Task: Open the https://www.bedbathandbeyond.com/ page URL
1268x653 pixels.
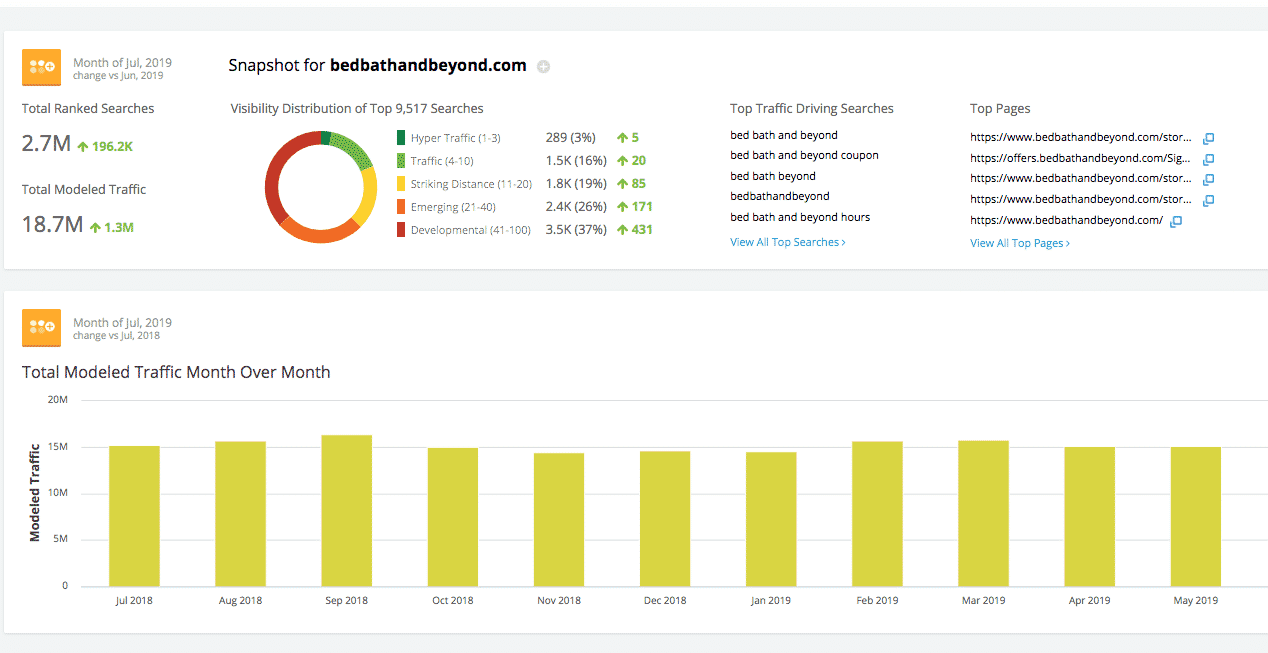Action: click(x=1066, y=220)
